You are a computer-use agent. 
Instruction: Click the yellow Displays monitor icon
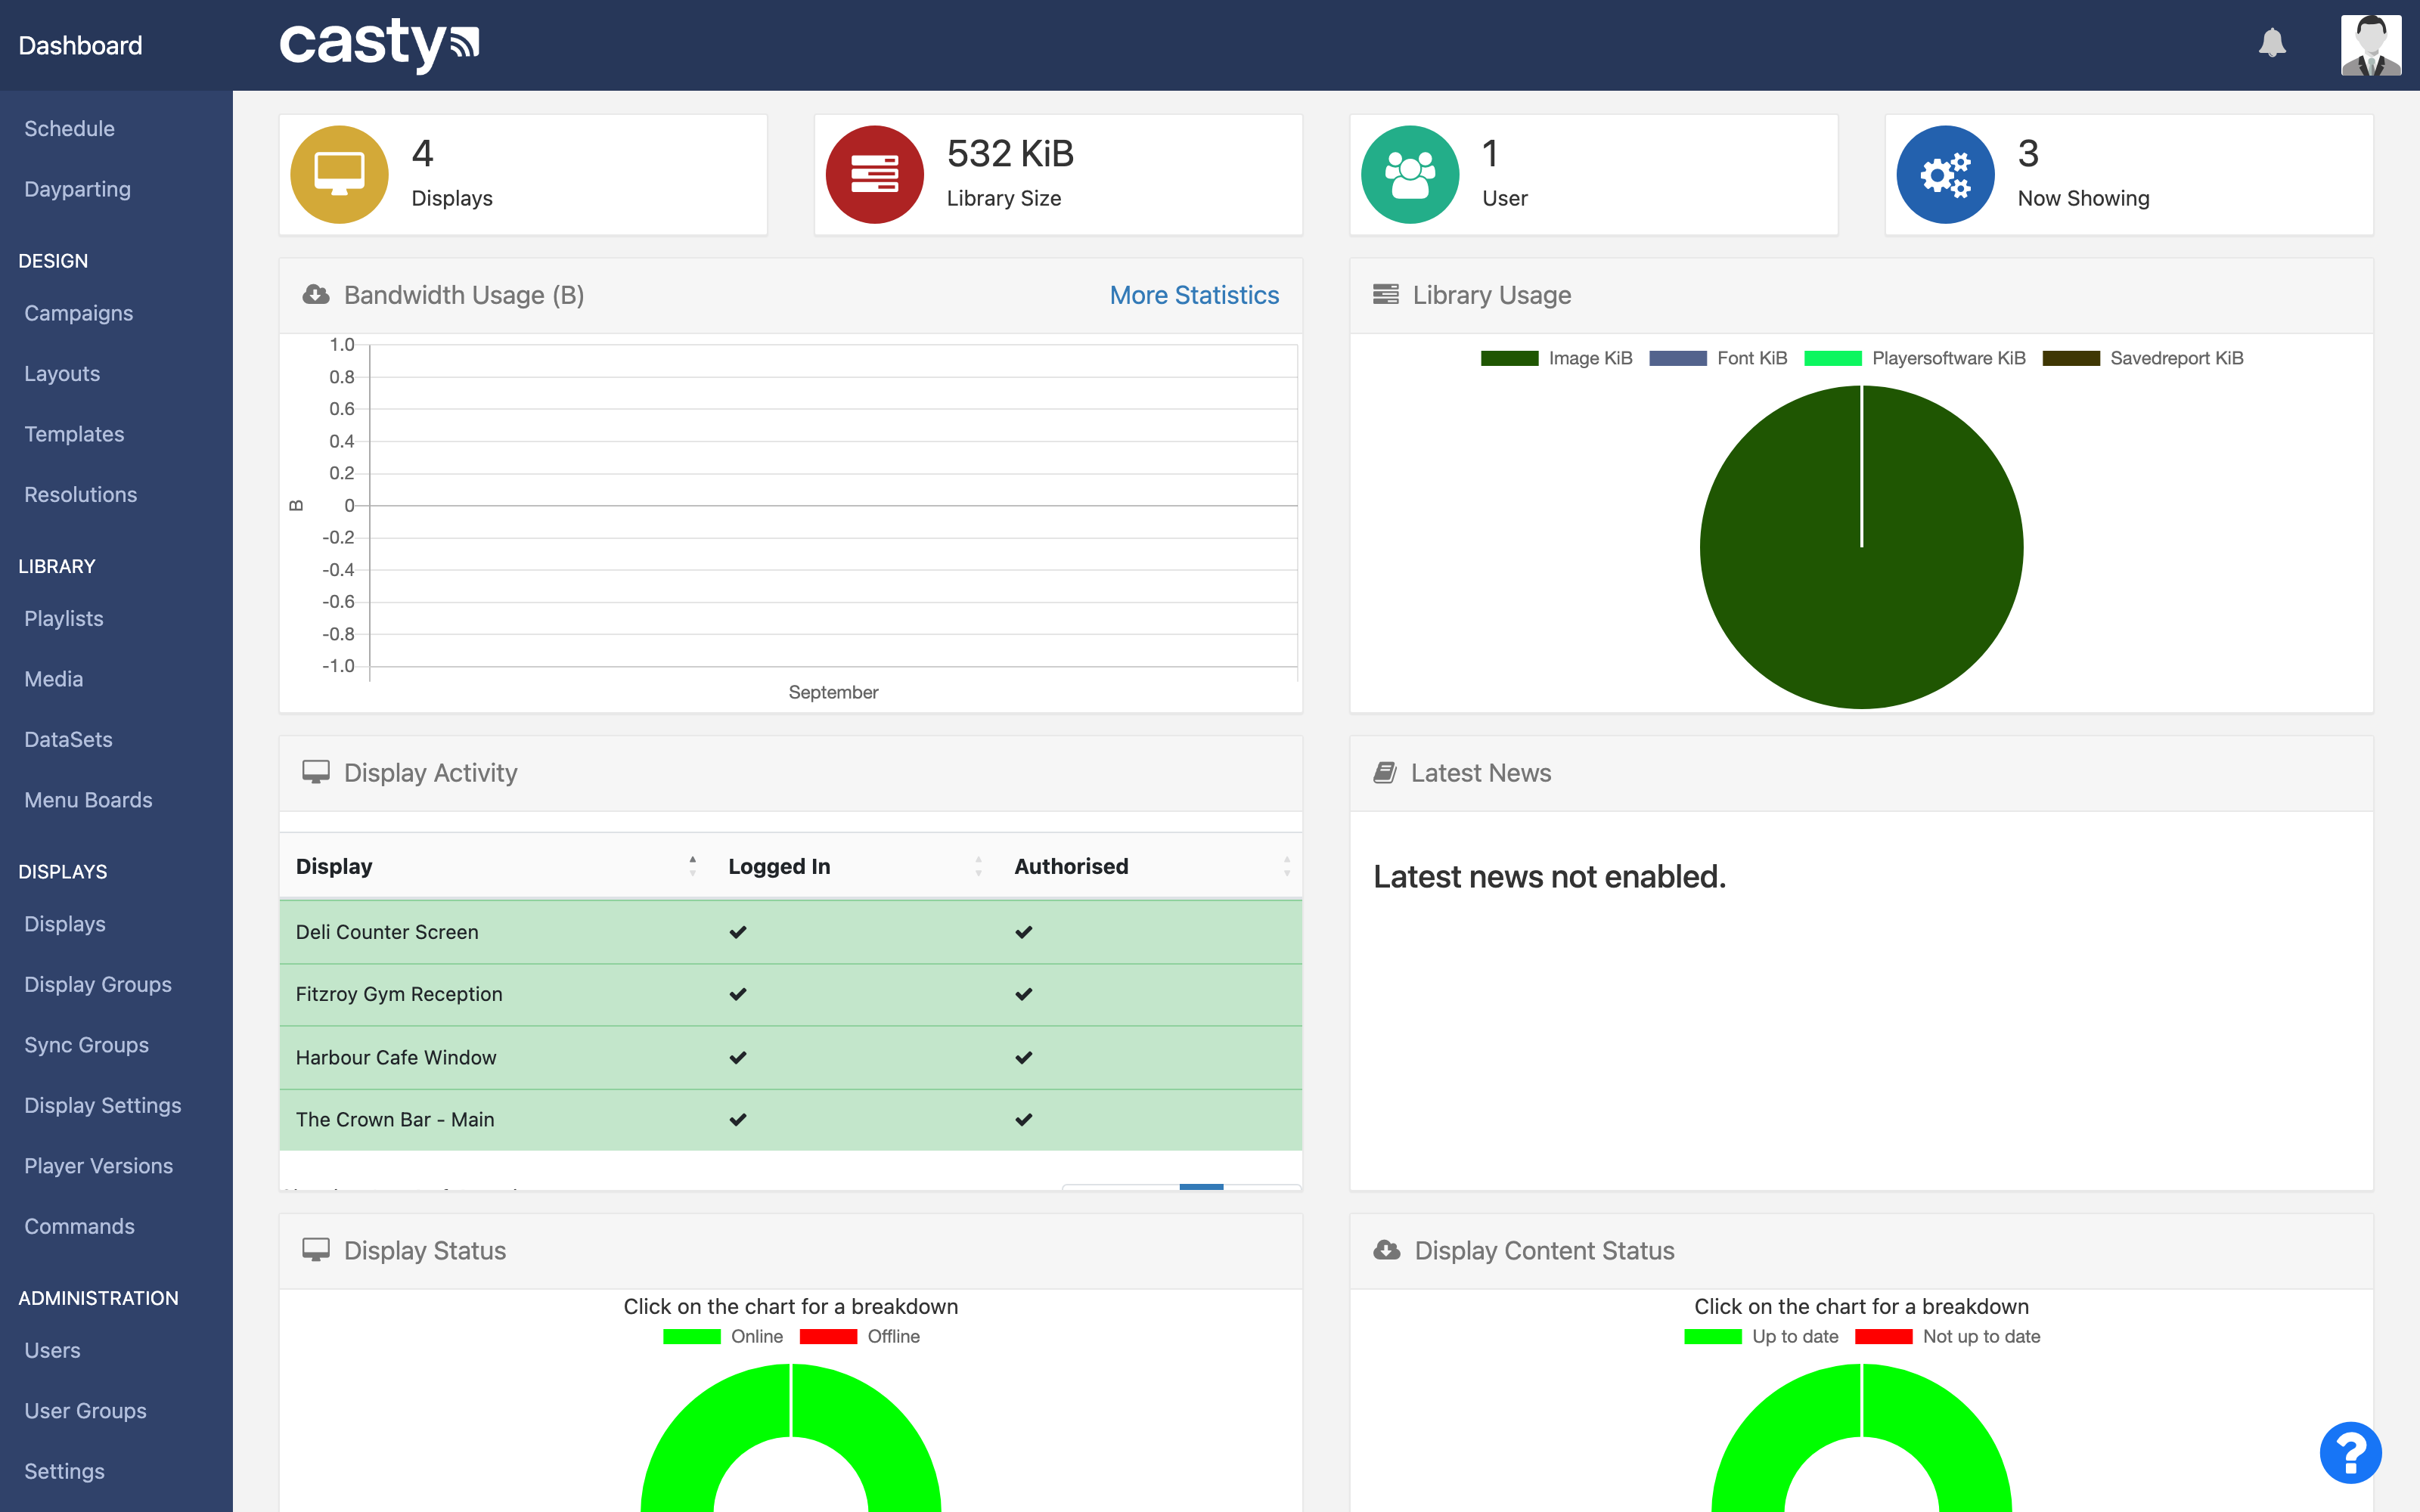coord(339,174)
